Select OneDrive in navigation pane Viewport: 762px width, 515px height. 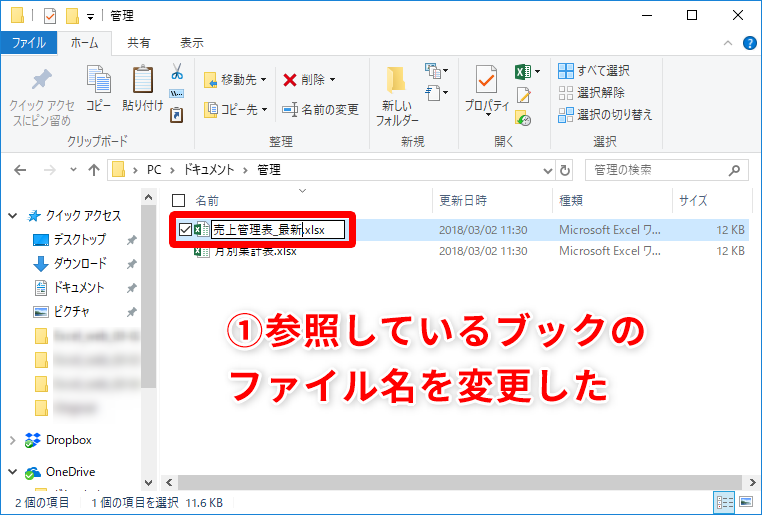pos(70,472)
